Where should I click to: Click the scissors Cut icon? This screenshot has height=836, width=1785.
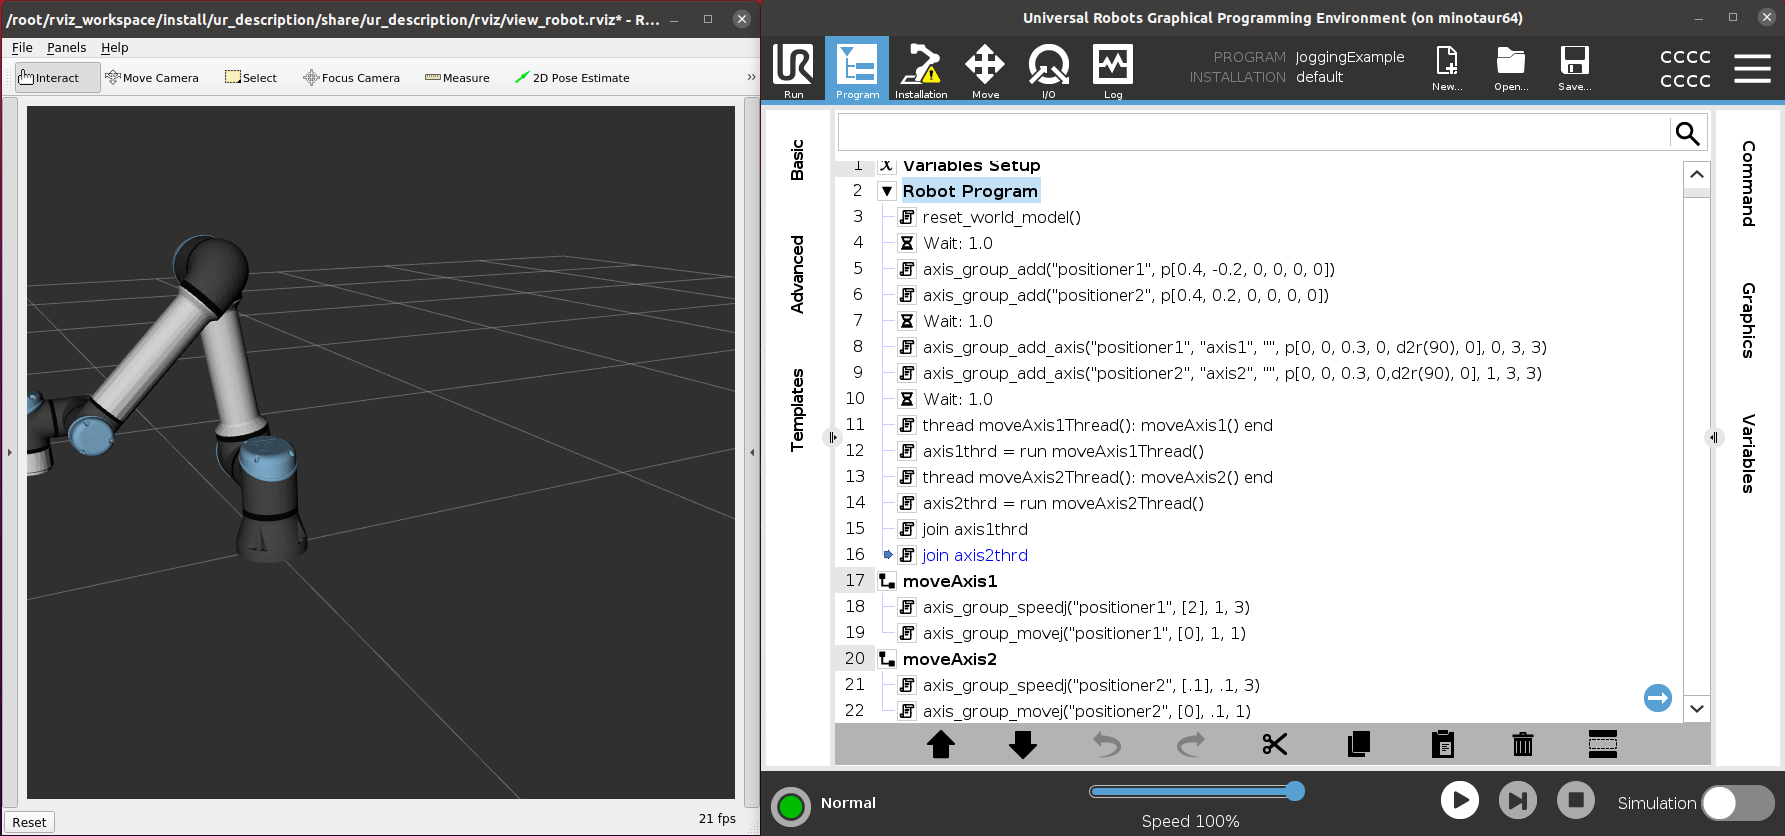[1274, 744]
